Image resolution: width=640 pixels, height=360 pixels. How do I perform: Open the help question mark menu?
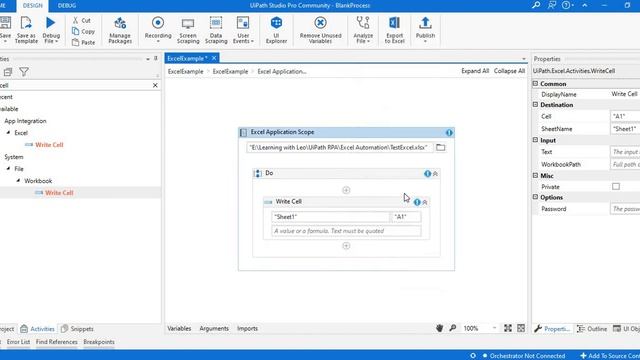coord(567,5)
